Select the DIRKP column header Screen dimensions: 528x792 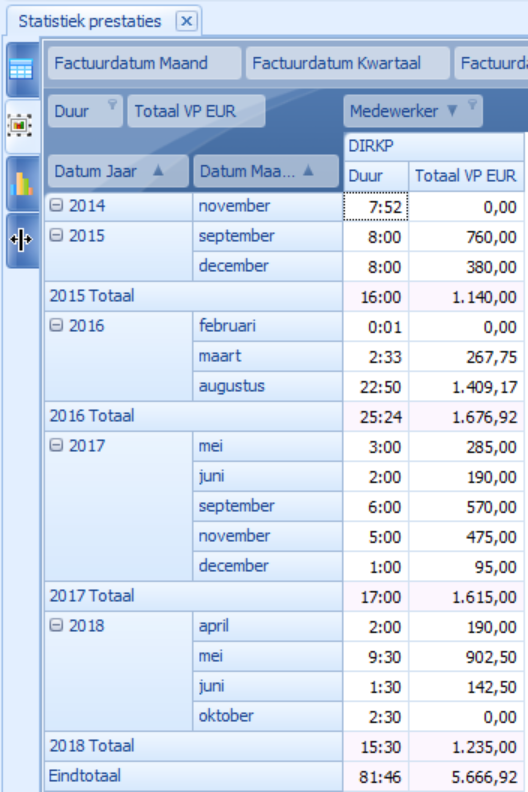coord(434,146)
